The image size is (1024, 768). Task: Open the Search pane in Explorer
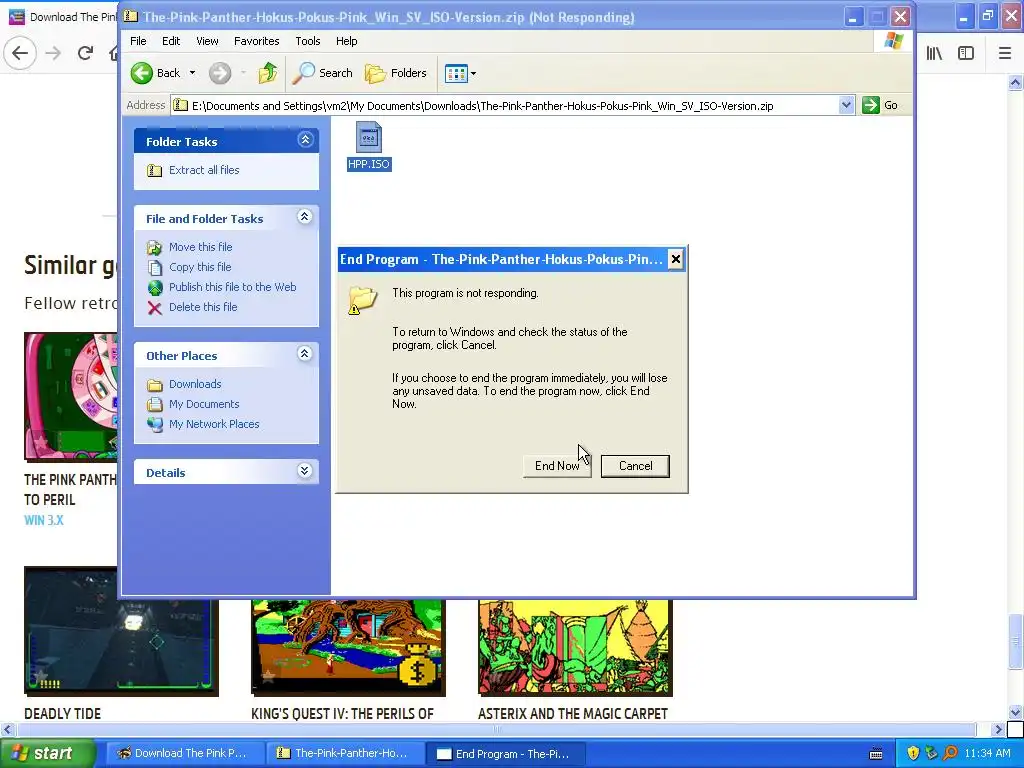coord(322,73)
